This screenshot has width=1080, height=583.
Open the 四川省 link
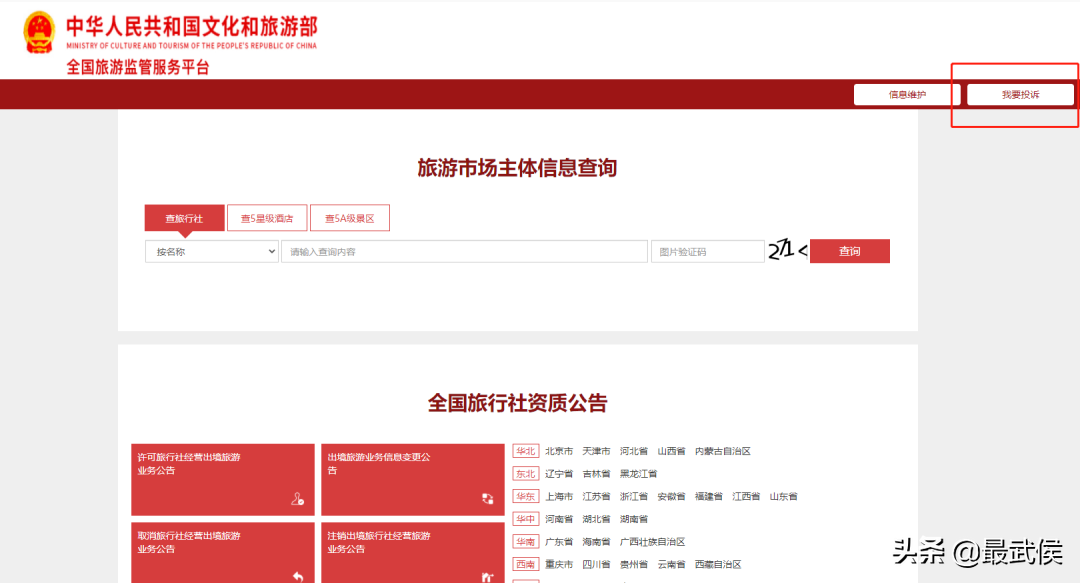pyautogui.click(x=596, y=564)
